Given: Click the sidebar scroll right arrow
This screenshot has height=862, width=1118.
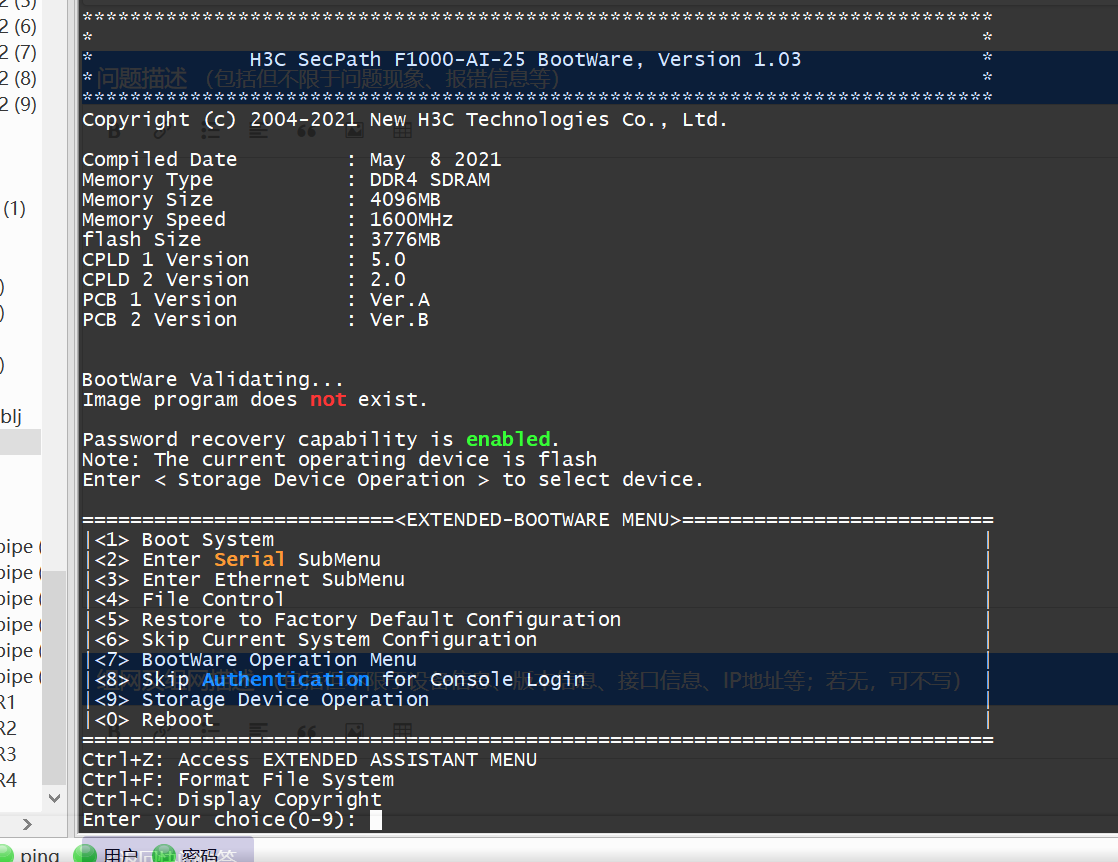Looking at the screenshot, I should pos(27,824).
